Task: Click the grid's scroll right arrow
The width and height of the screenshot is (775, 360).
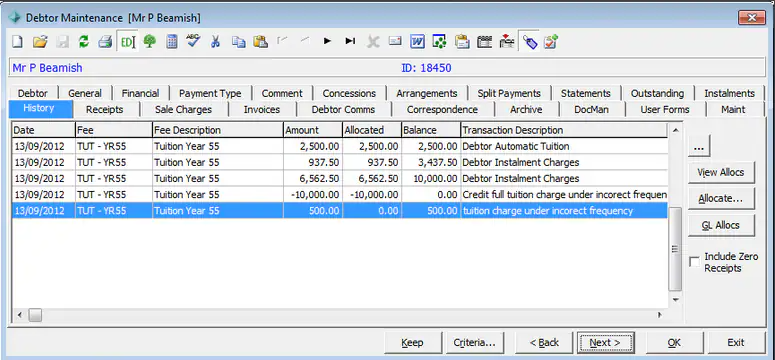Action: [659, 315]
